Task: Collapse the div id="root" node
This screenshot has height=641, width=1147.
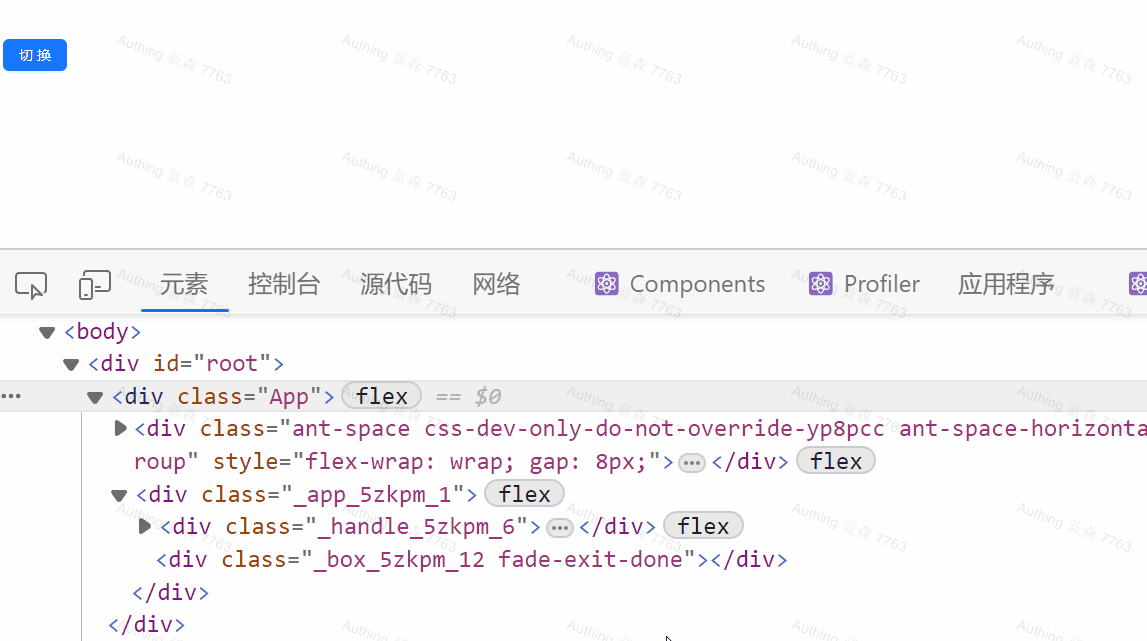Action: [71, 364]
